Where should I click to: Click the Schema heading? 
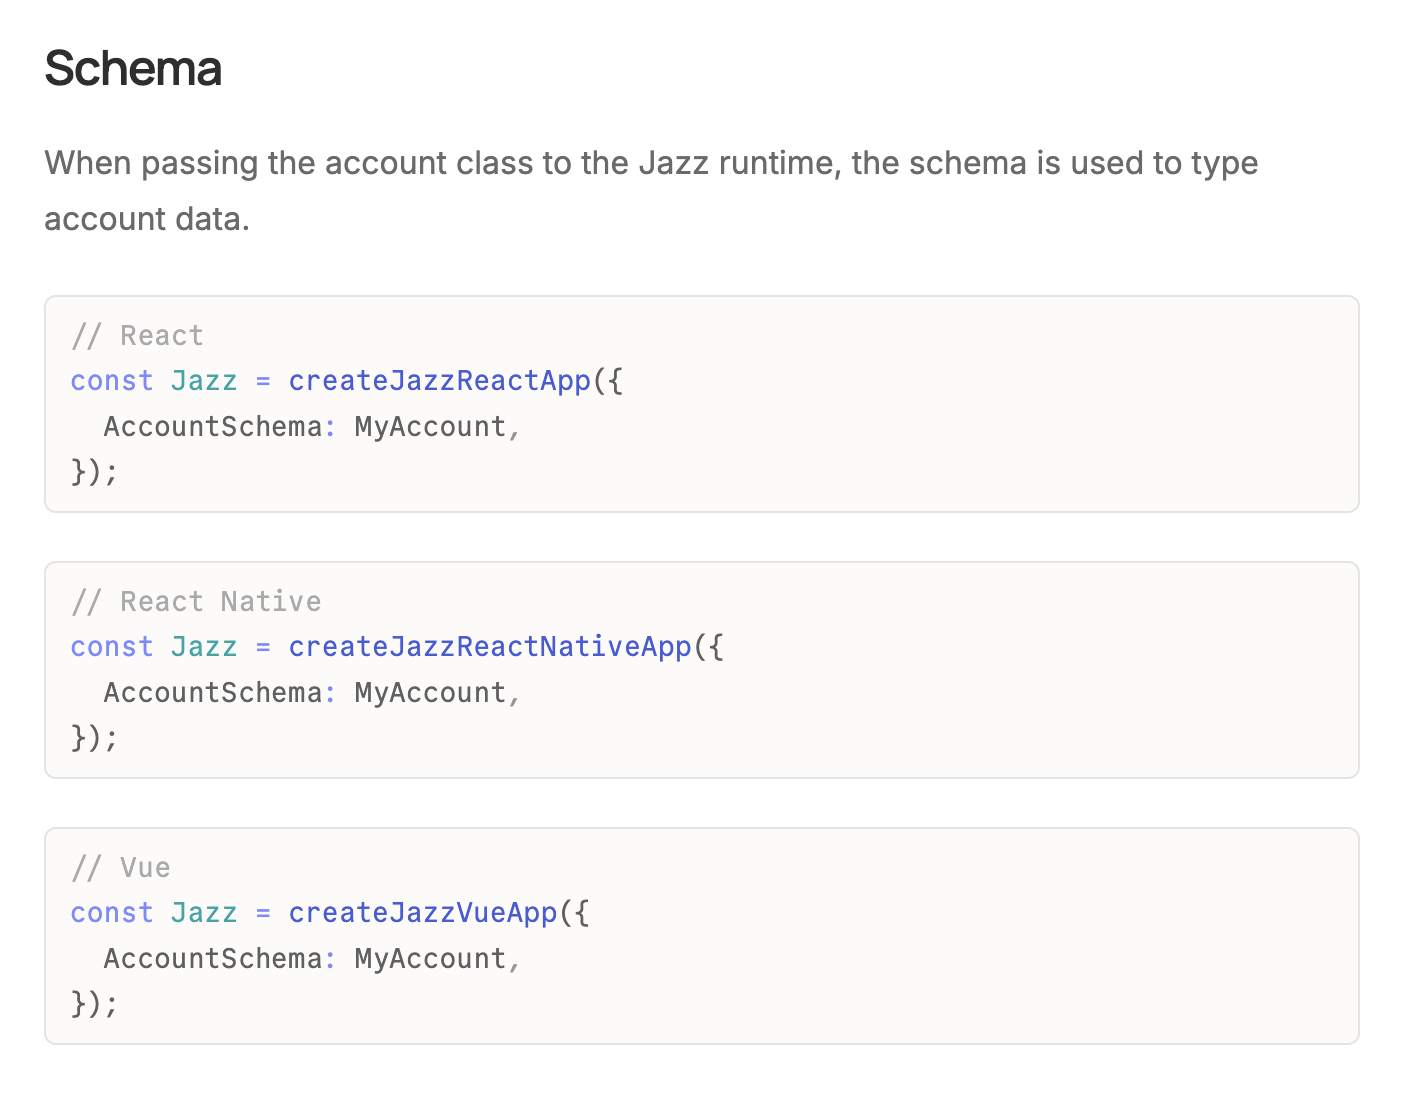pos(133,69)
